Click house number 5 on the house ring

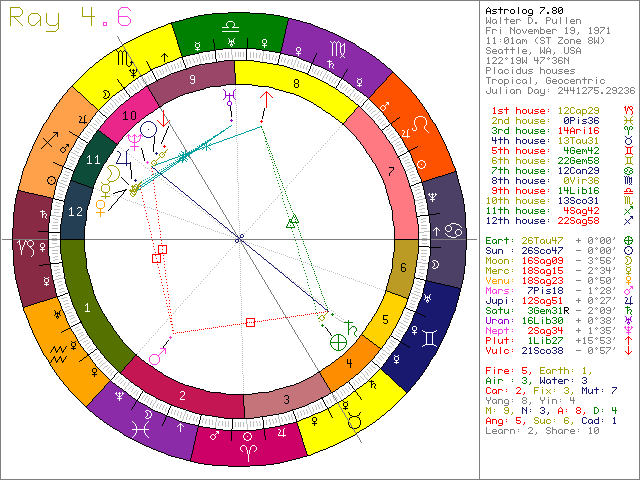tap(386, 319)
